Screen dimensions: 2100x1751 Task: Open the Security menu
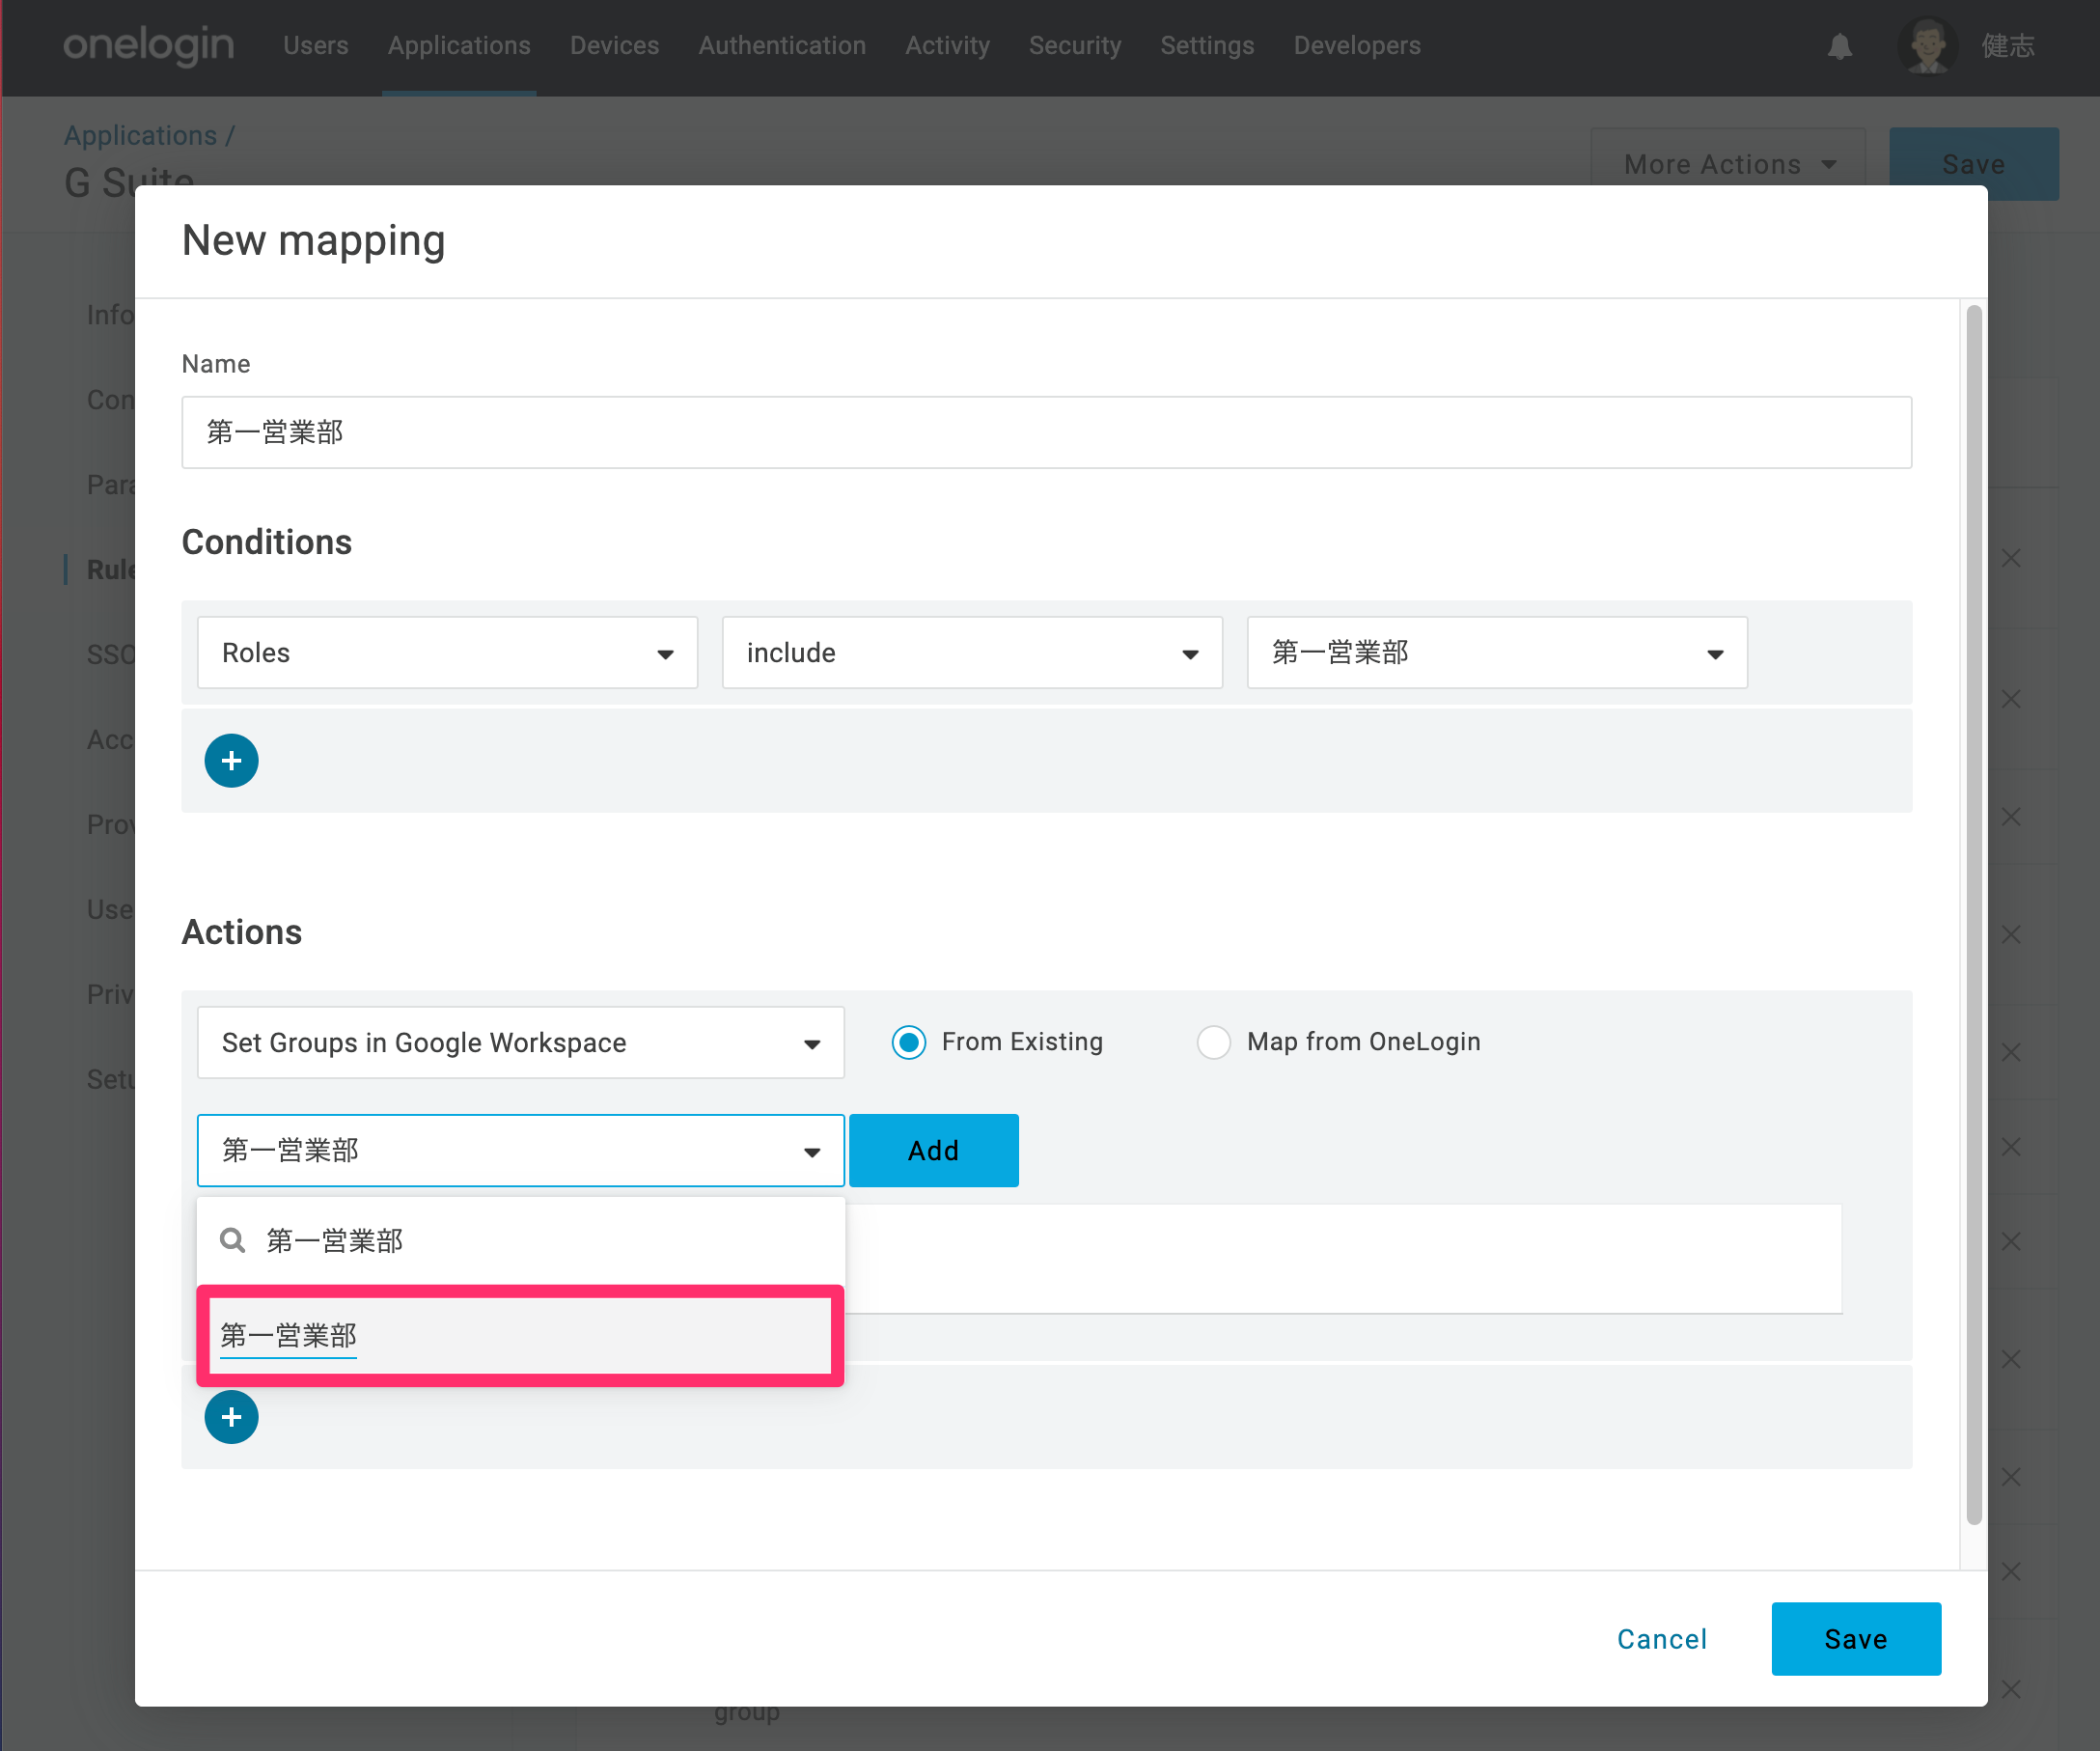click(1075, 46)
